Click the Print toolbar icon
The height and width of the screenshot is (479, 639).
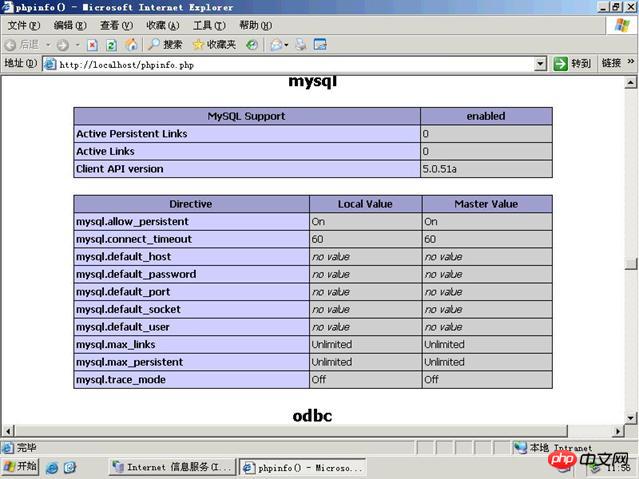pyautogui.click(x=301, y=44)
